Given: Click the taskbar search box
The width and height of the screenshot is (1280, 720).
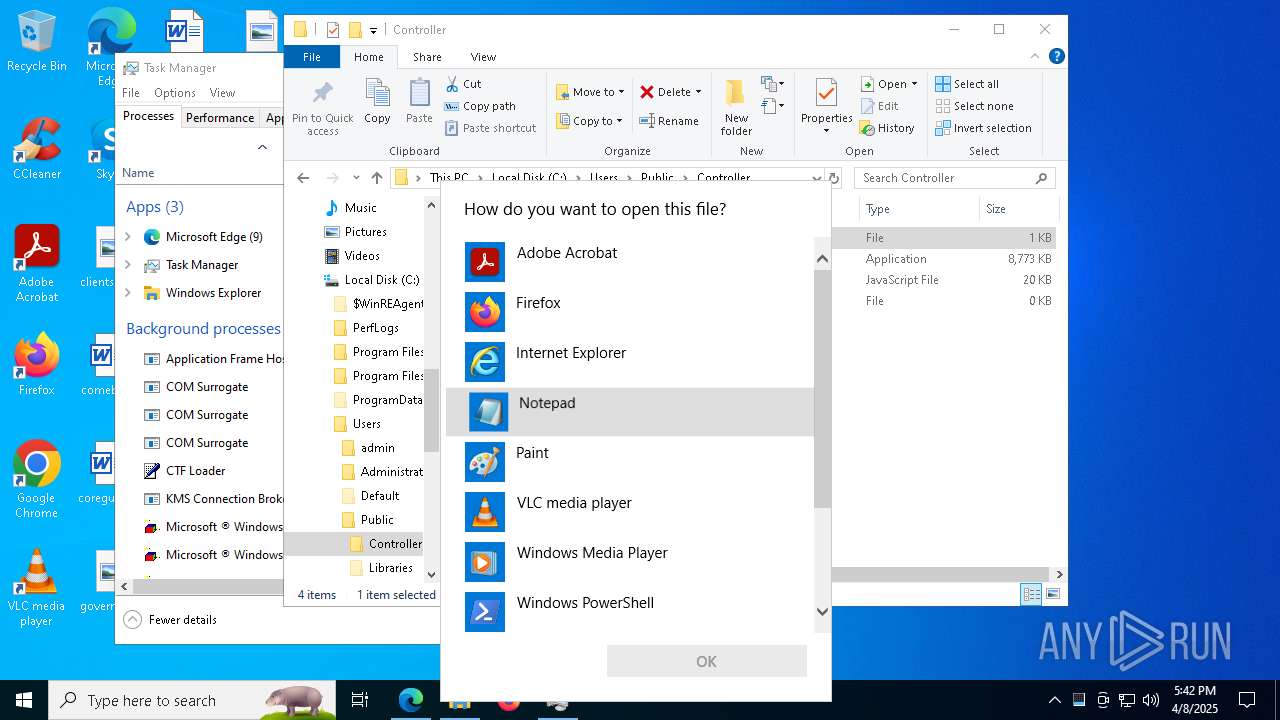Looking at the screenshot, I should point(192,700).
